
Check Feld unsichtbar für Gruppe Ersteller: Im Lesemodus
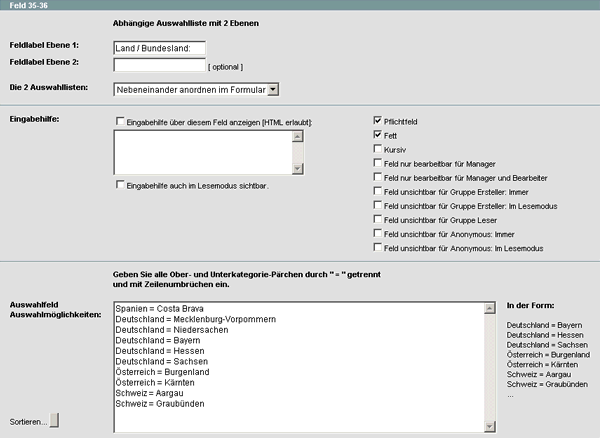tap(378, 205)
